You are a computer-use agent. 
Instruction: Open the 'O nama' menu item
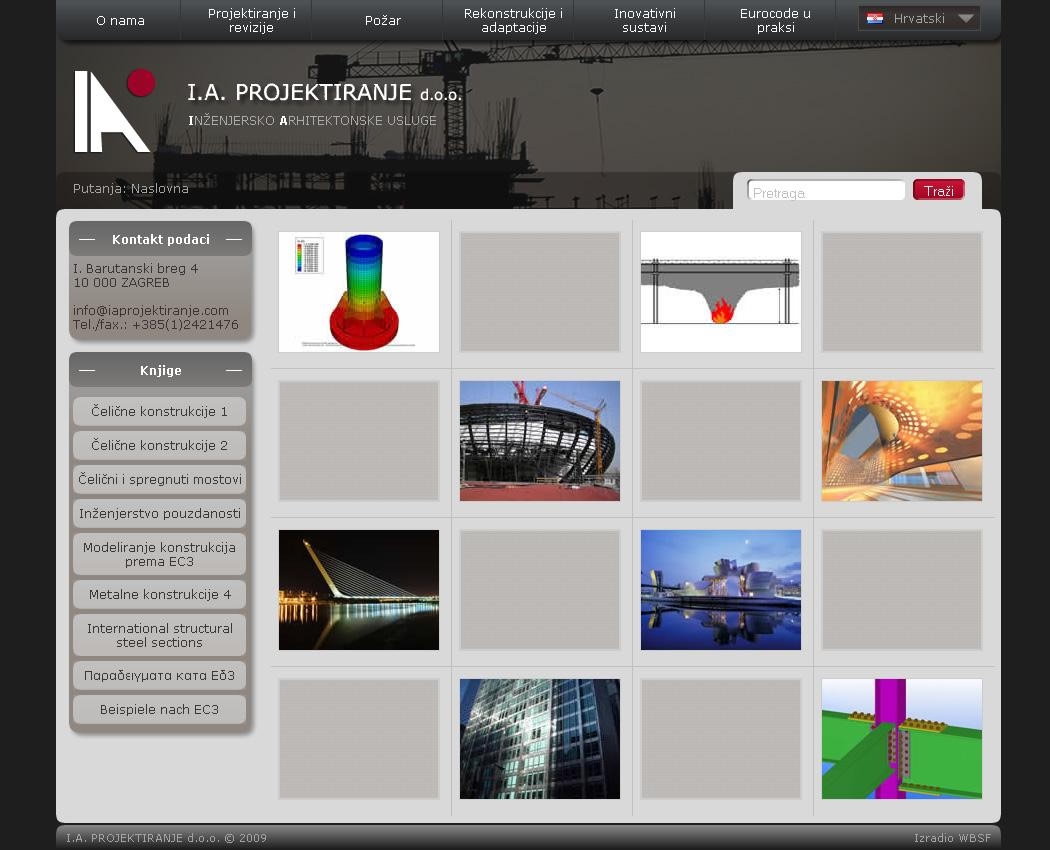pos(120,21)
